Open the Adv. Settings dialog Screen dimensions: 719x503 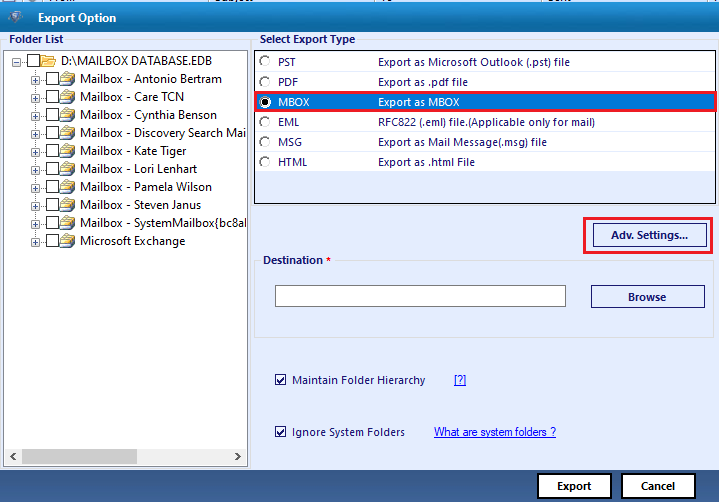click(x=649, y=235)
